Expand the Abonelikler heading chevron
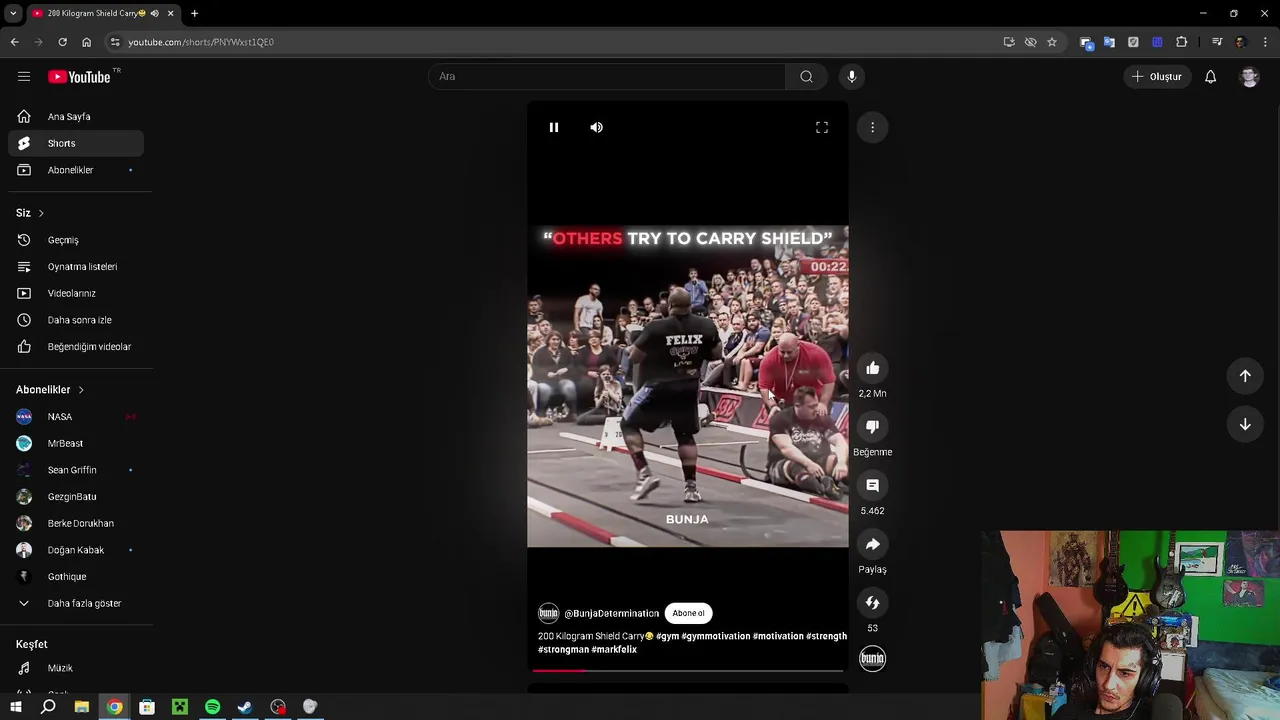 81,390
